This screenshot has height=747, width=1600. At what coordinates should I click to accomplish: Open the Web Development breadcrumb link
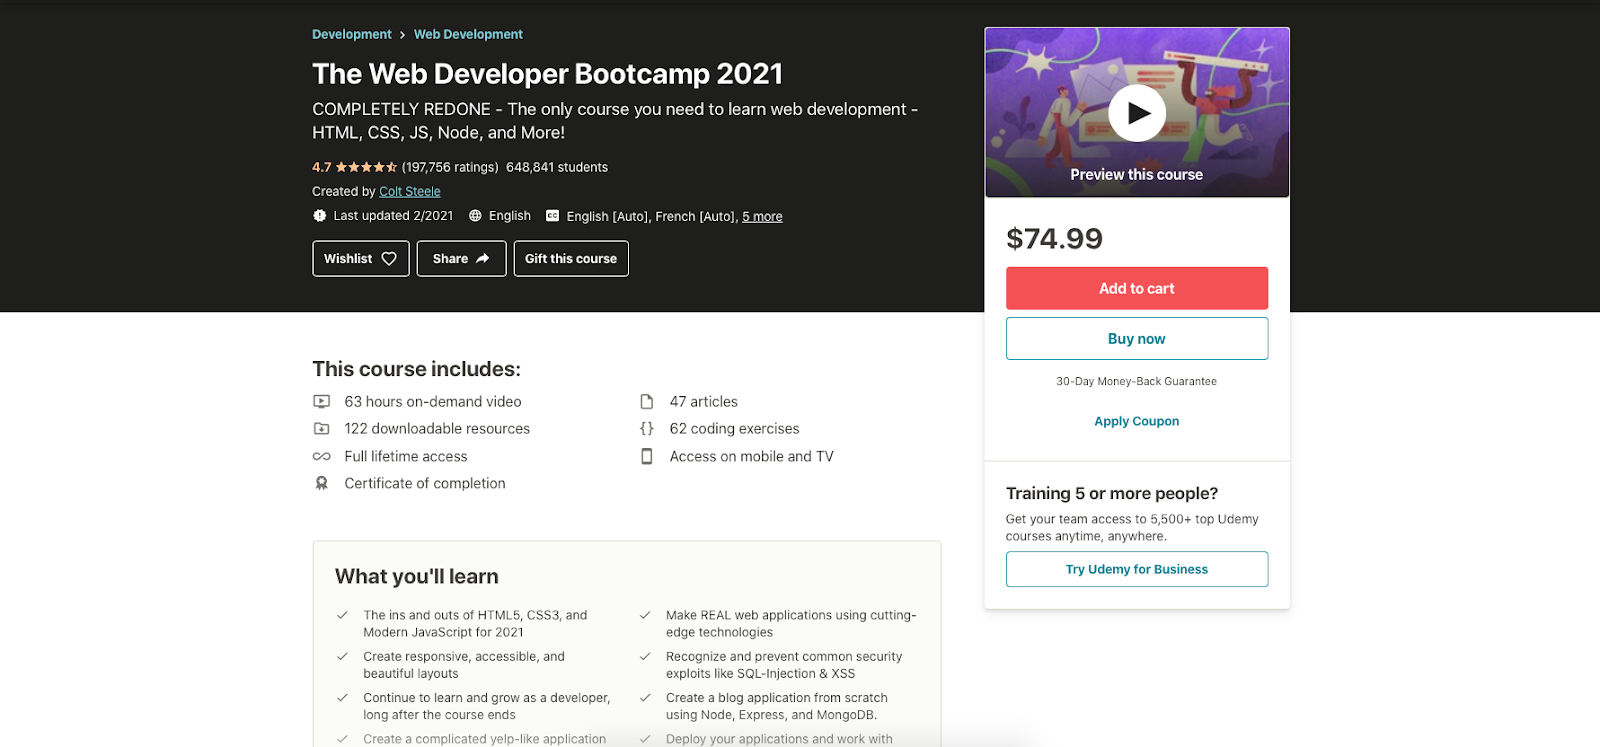click(x=468, y=34)
